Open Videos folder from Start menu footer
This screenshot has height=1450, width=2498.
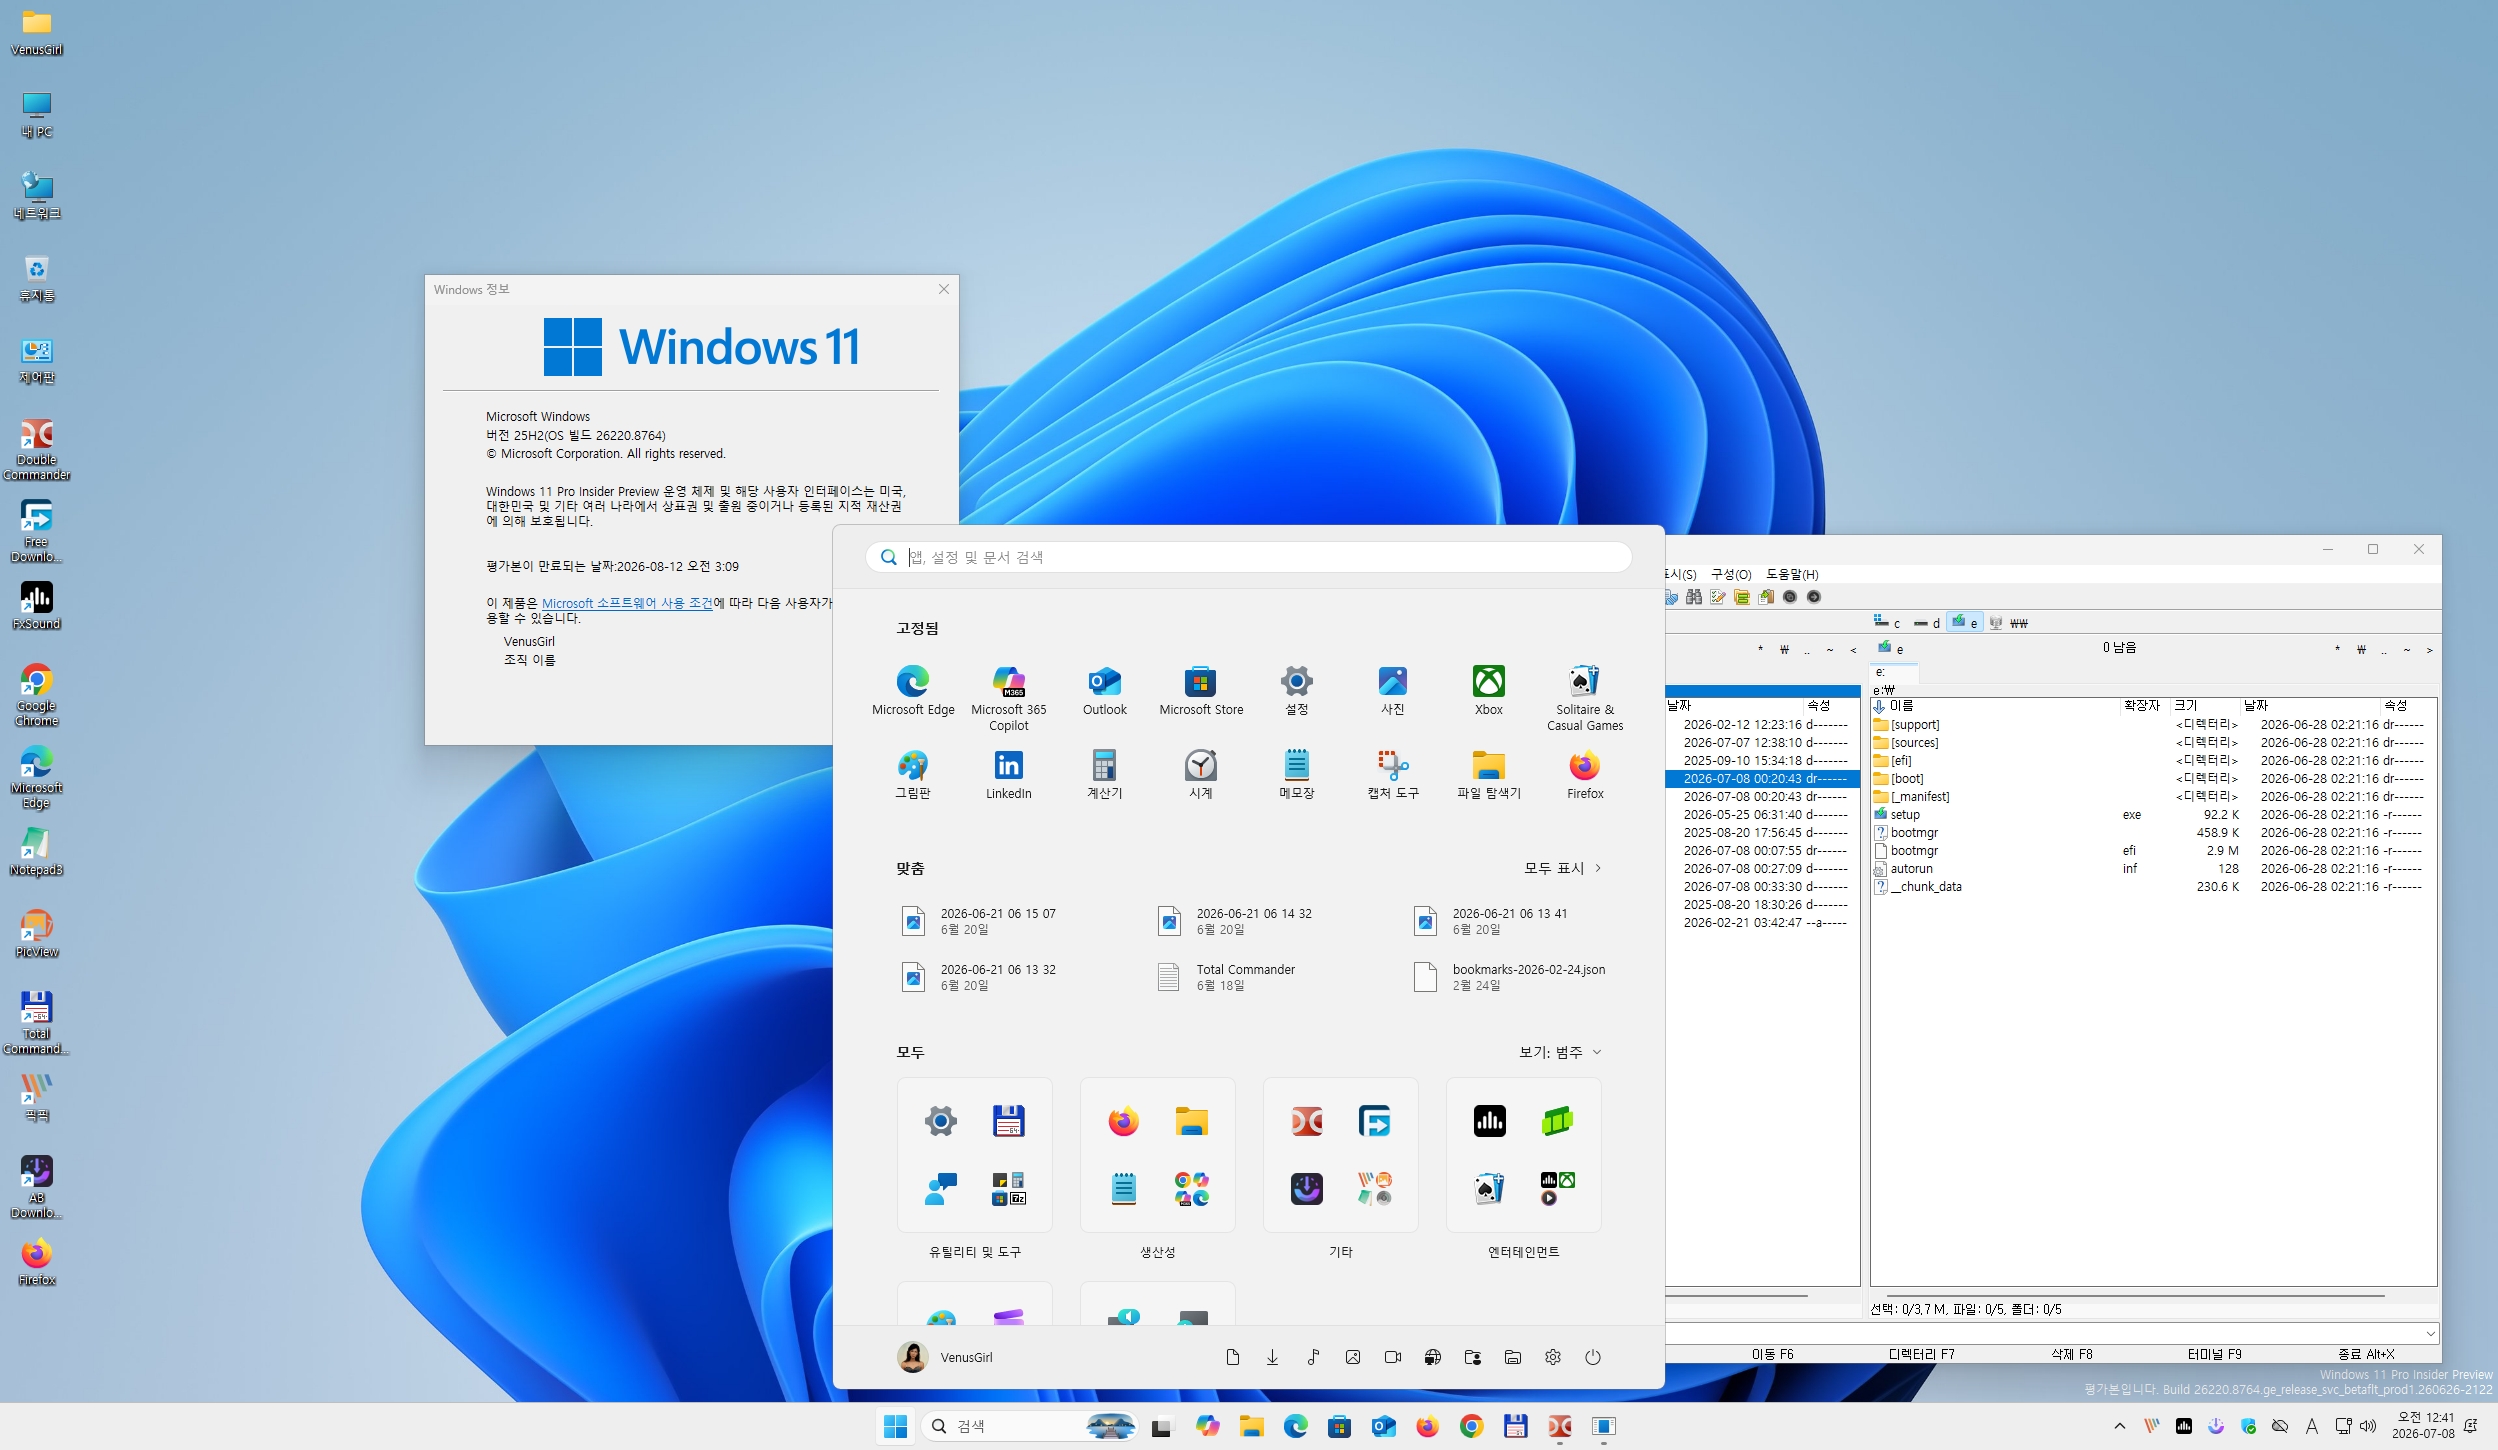click(x=1393, y=1357)
